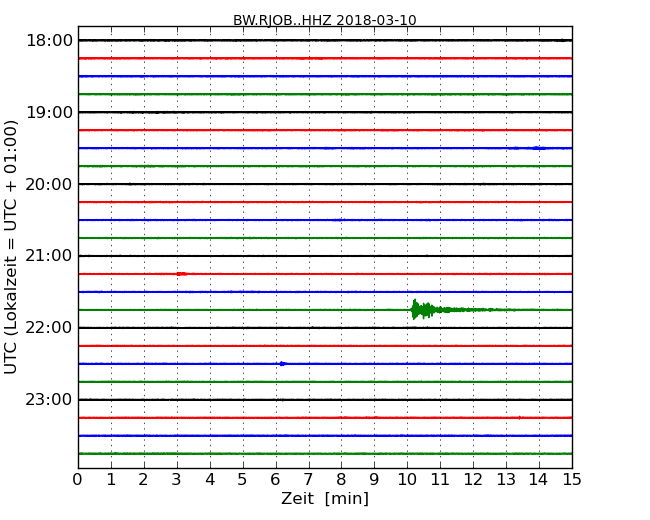The image size is (650, 520).
Task: Click the x-axis tick label 13
Action: point(506,480)
